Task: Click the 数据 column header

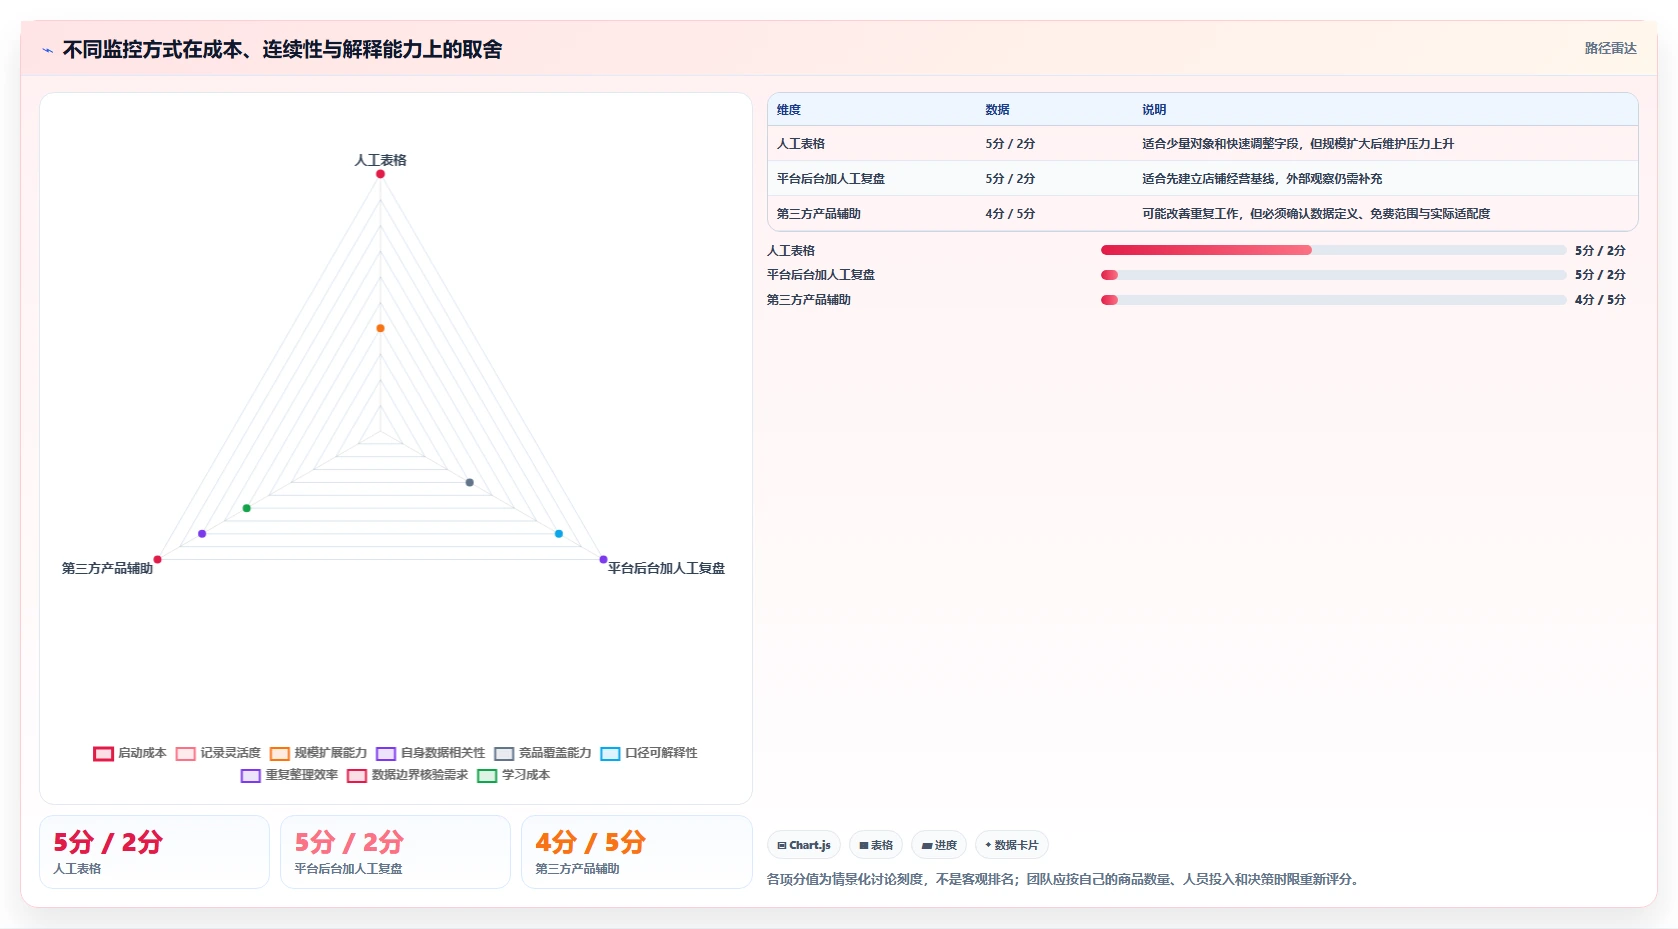Action: (x=997, y=110)
